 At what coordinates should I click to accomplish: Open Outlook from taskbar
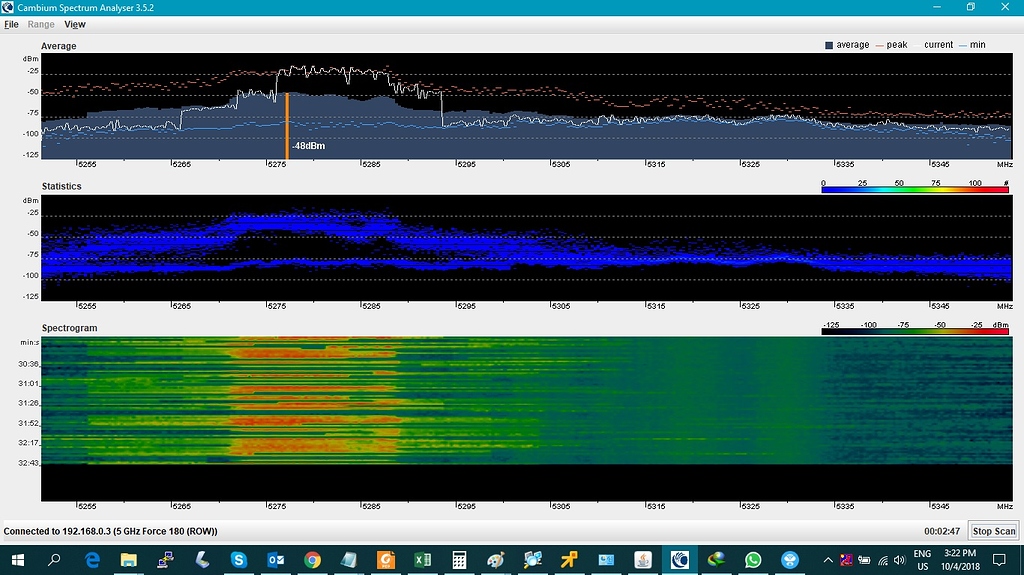click(x=276, y=560)
